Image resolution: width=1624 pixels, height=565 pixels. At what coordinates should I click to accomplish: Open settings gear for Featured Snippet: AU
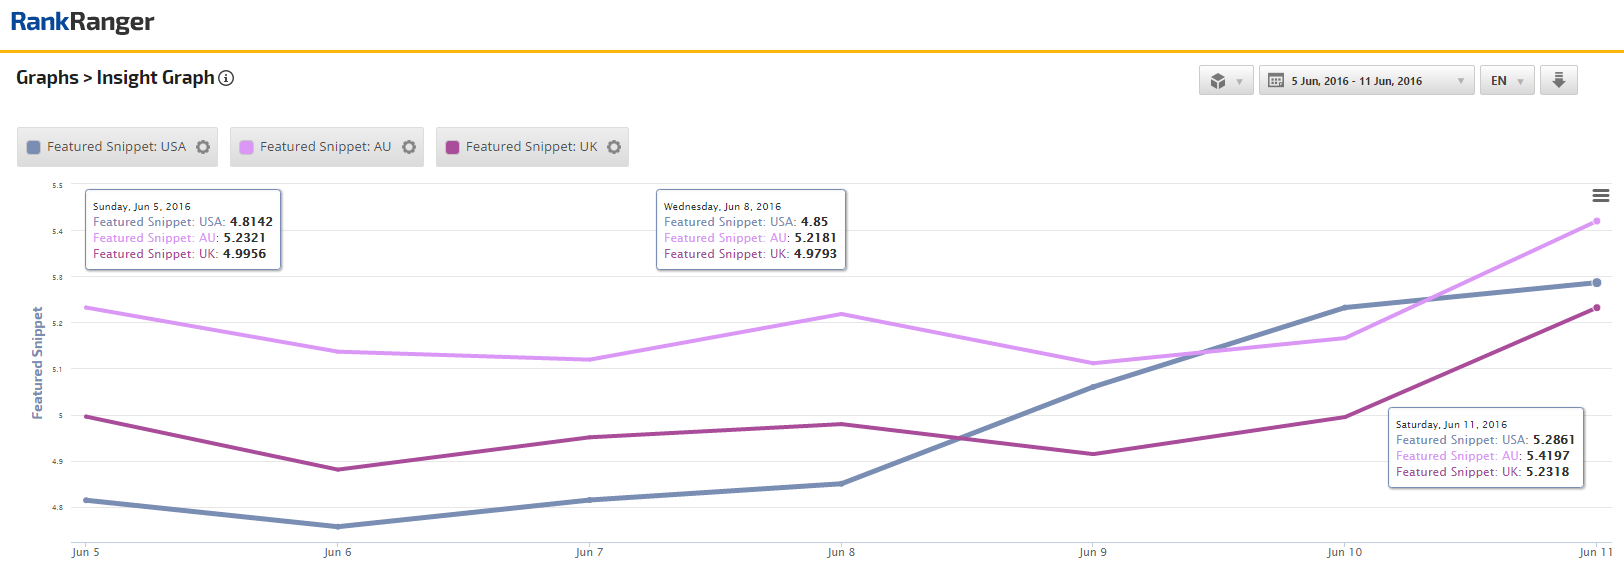[x=409, y=147]
